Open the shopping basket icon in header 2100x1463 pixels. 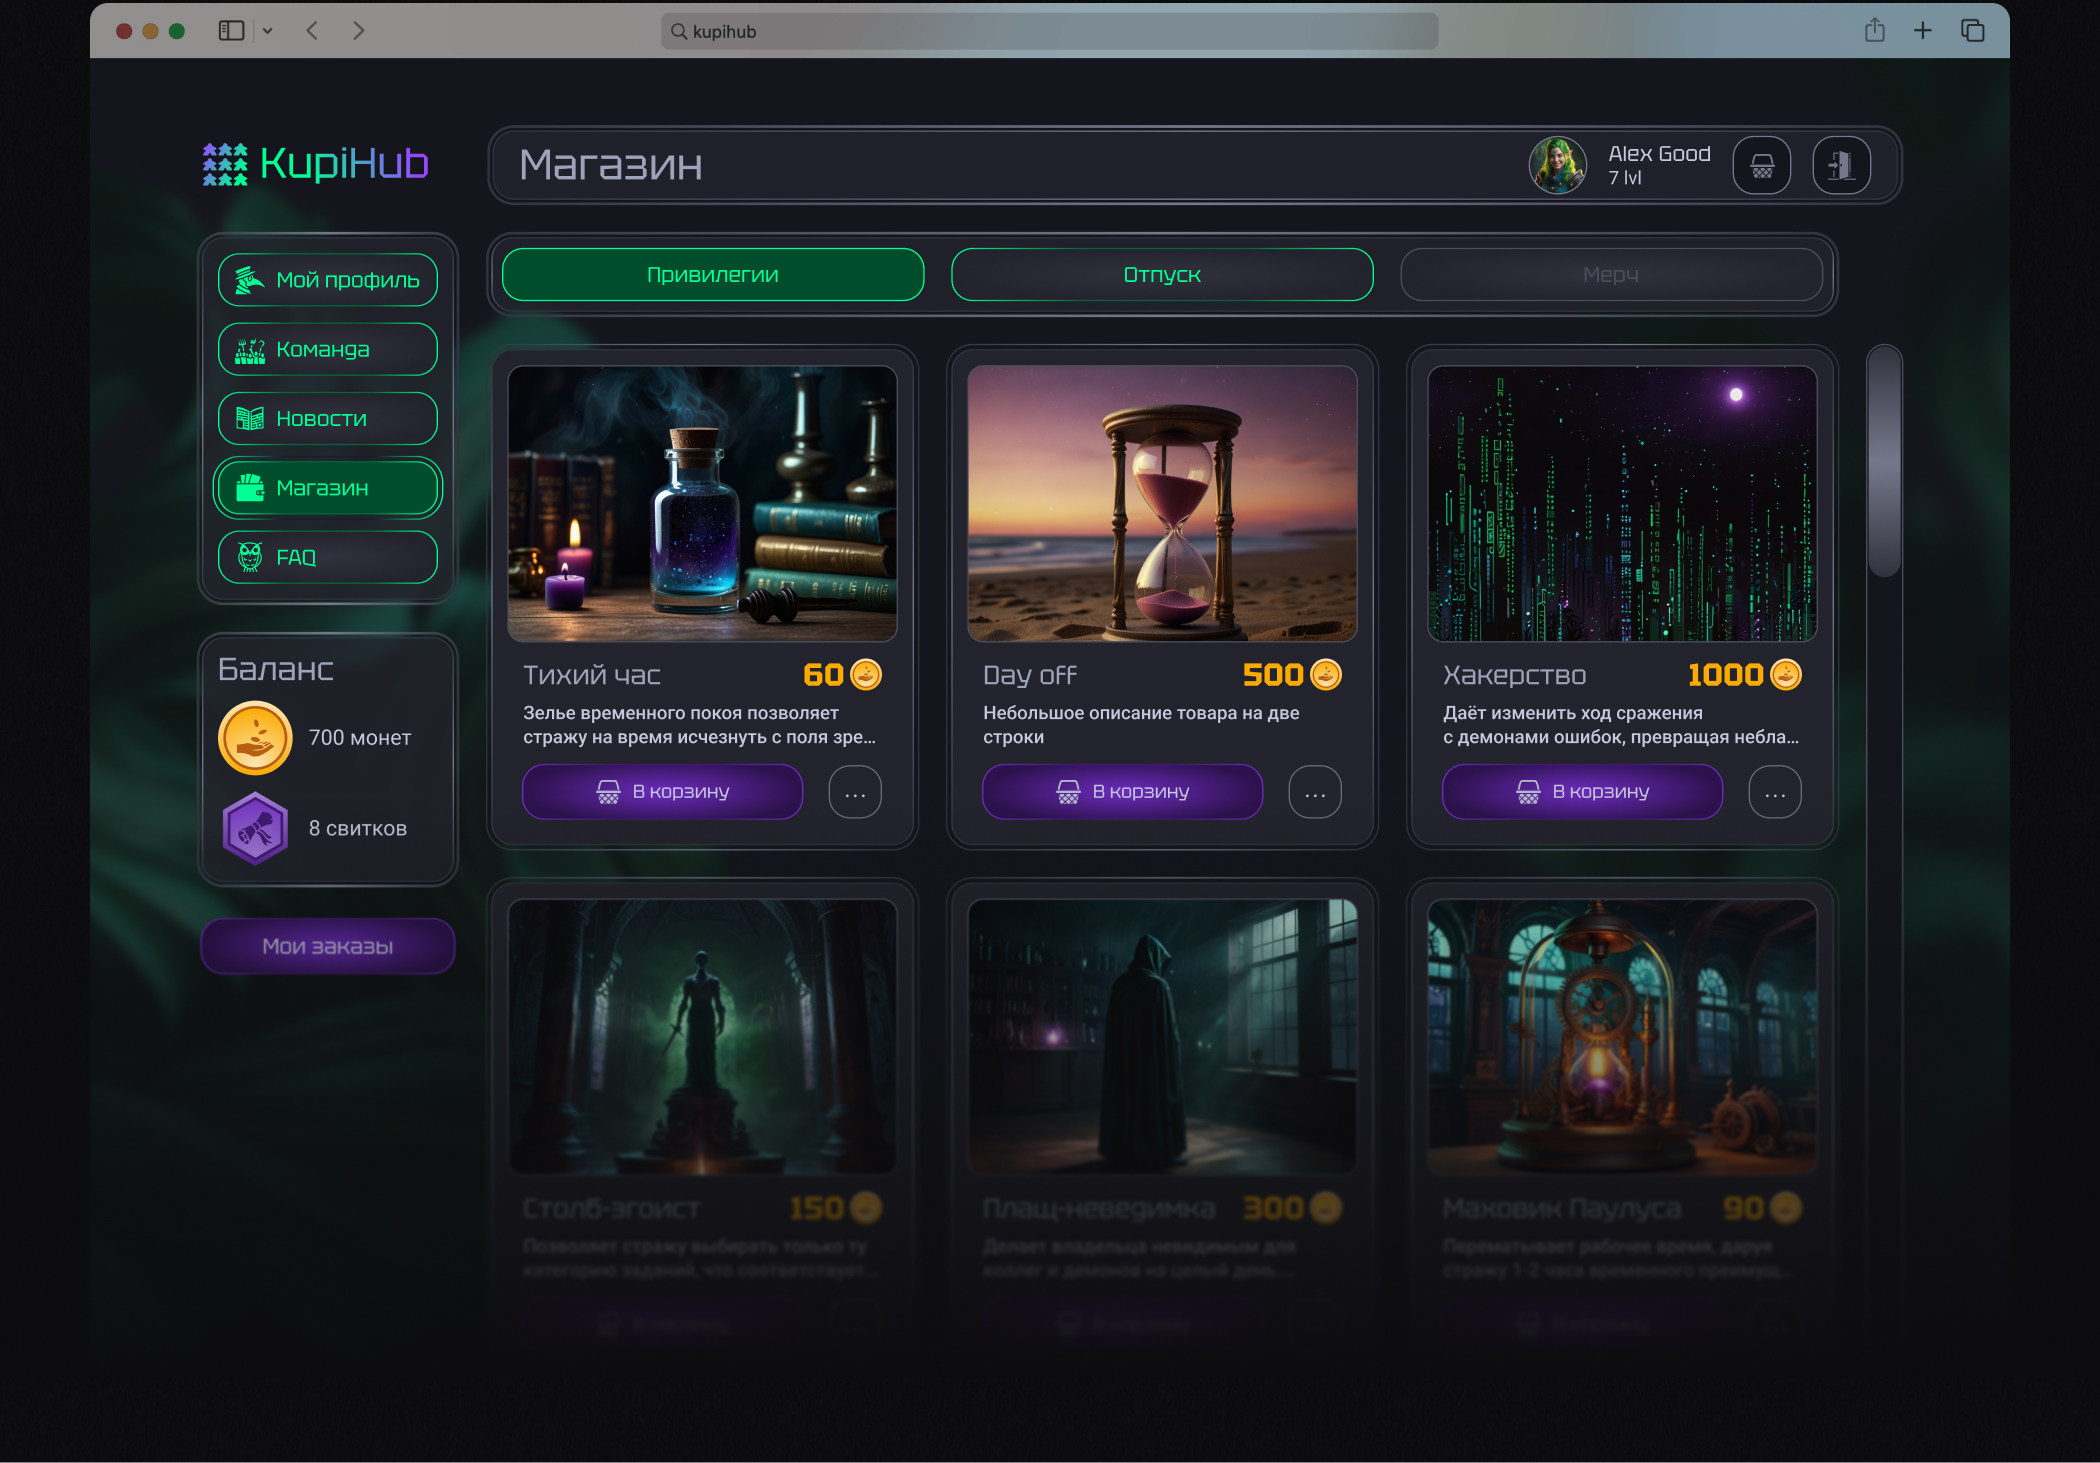1762,165
